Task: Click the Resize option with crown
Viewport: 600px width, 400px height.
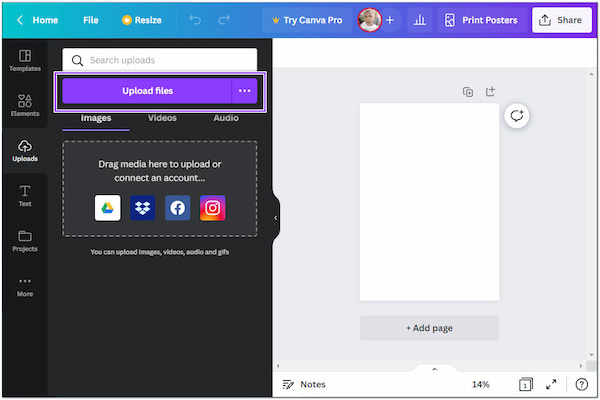Action: click(x=142, y=20)
